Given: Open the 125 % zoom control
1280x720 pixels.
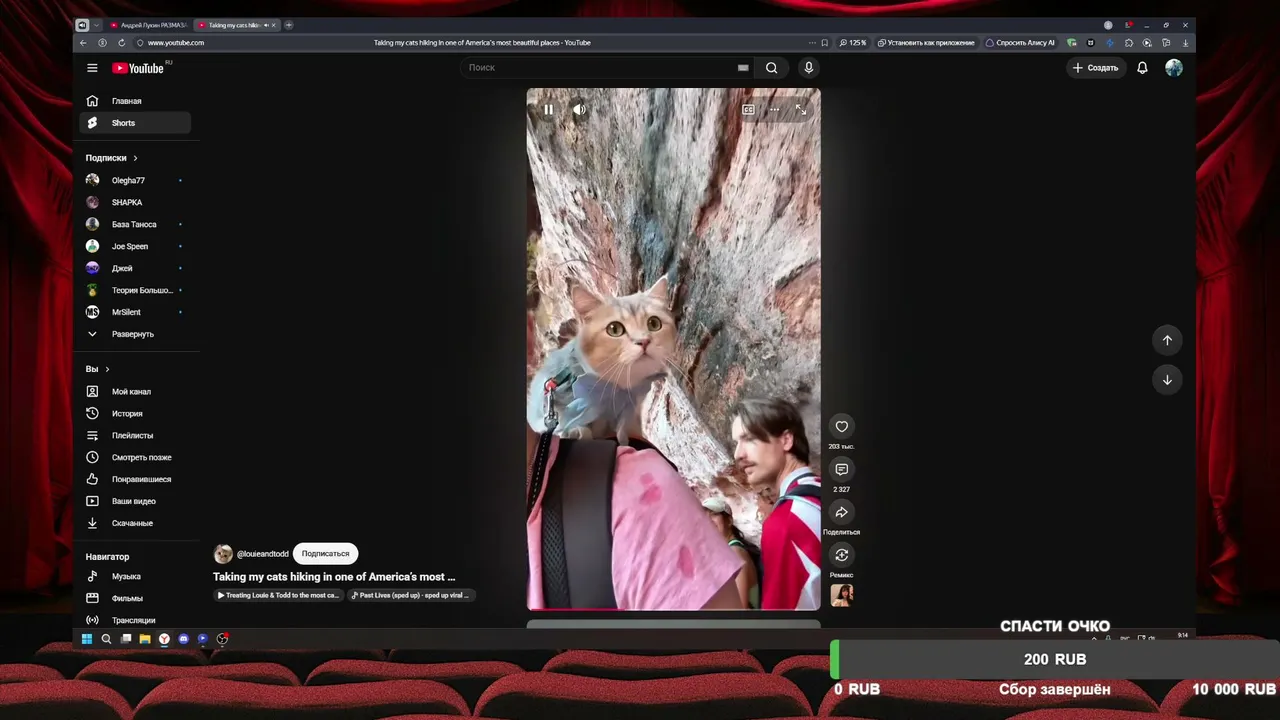Looking at the screenshot, I should tap(853, 43).
